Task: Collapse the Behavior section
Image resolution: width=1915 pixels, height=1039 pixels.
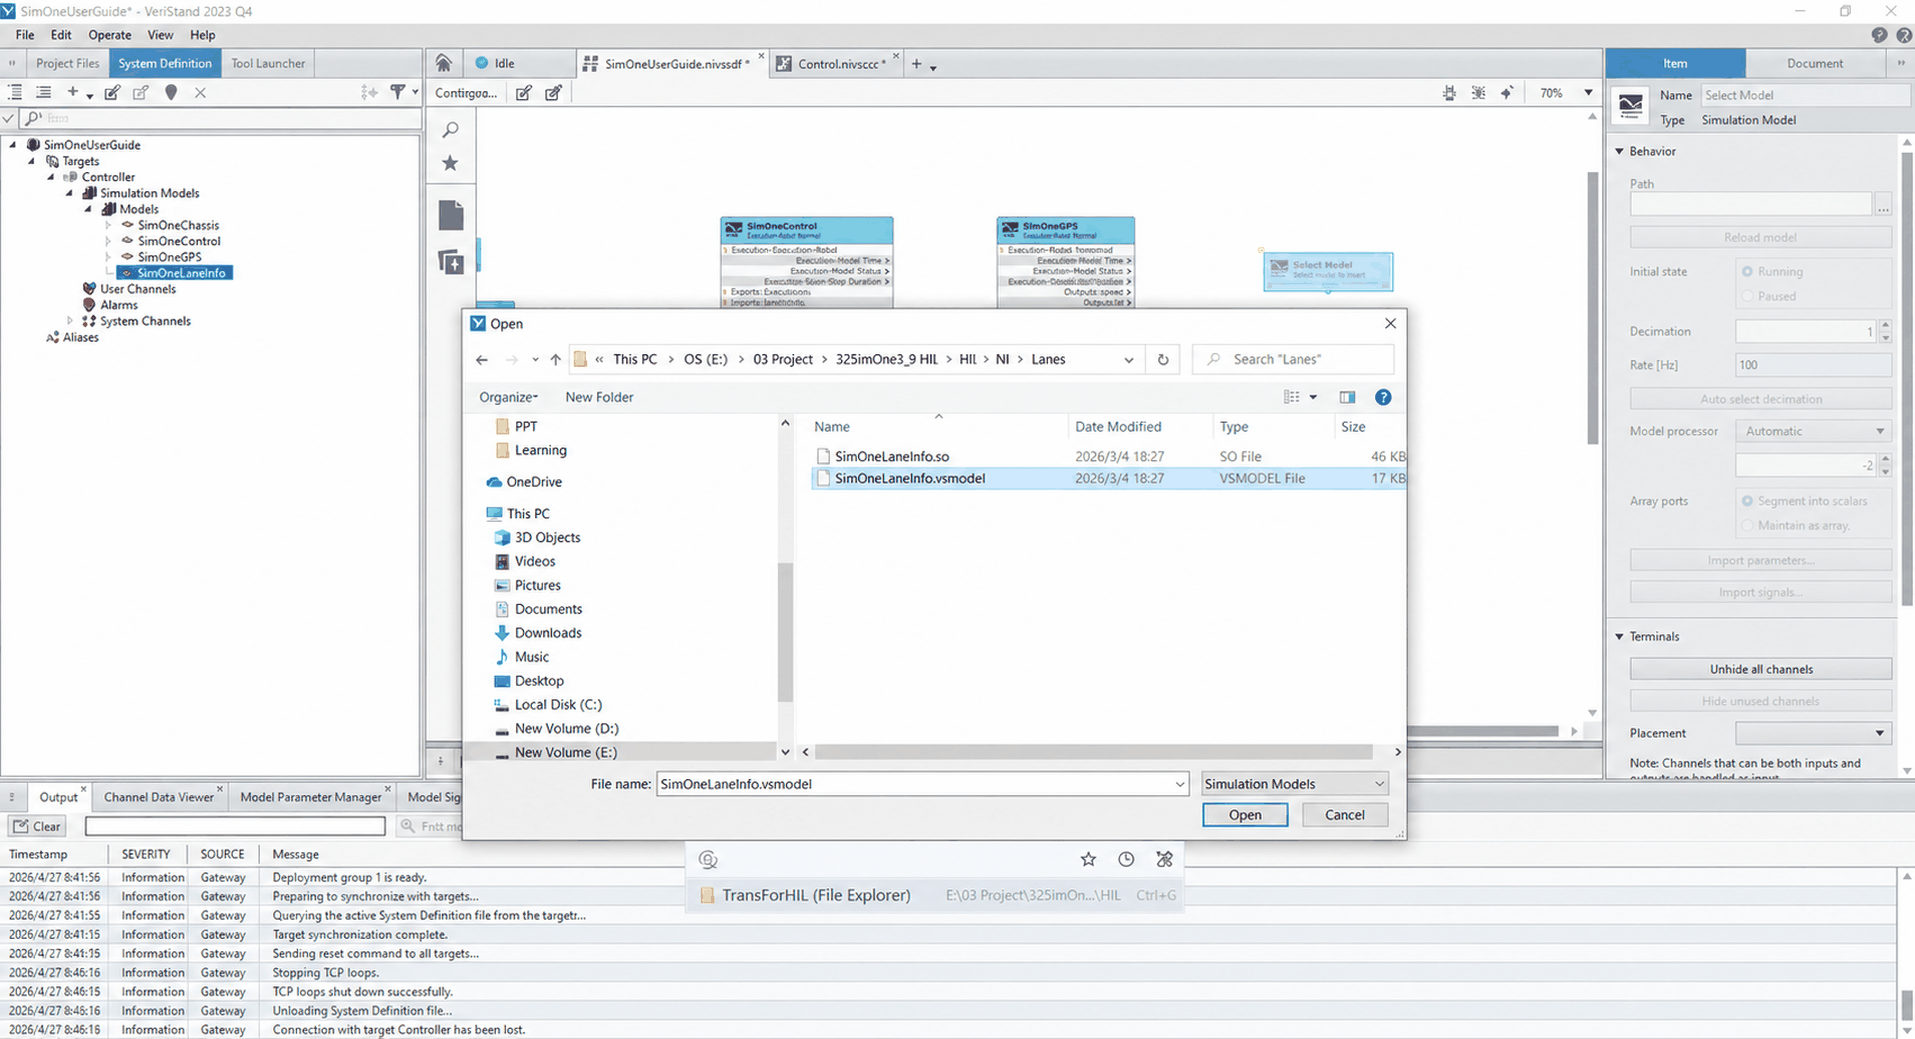Action: click(x=1620, y=151)
